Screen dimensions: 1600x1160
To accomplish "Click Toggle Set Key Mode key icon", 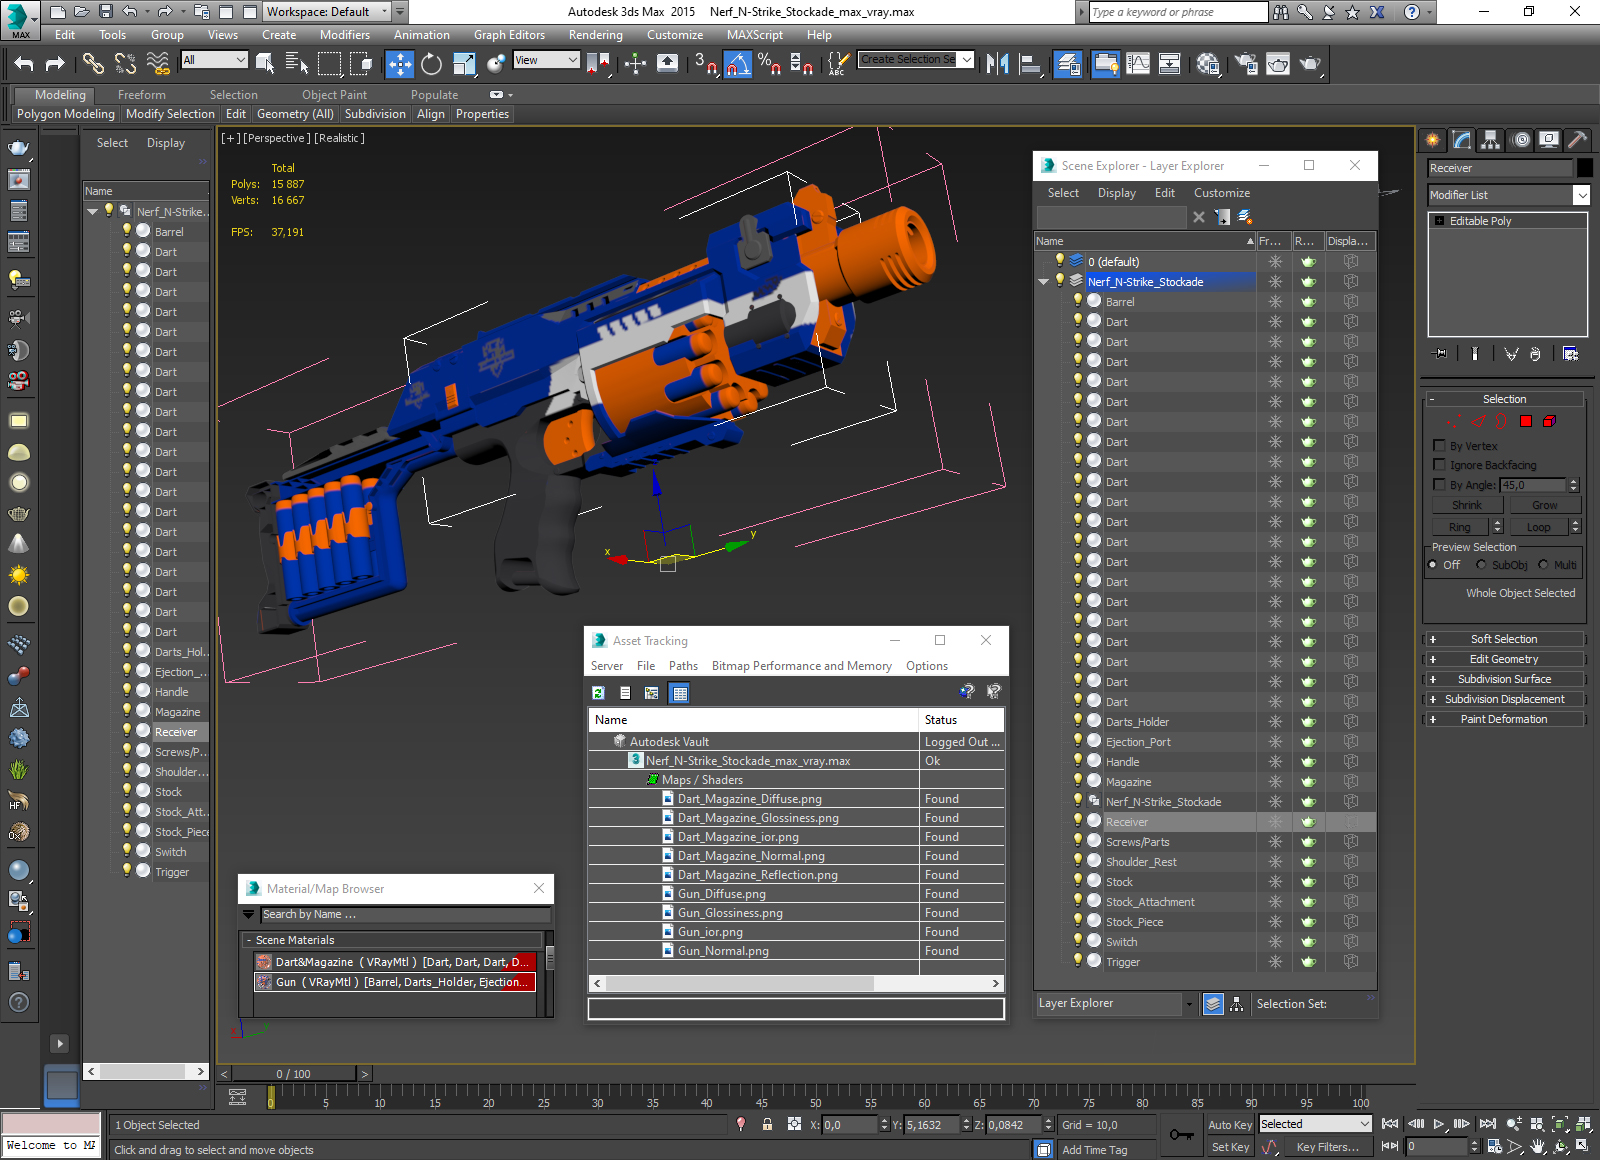I will coord(1182,1135).
